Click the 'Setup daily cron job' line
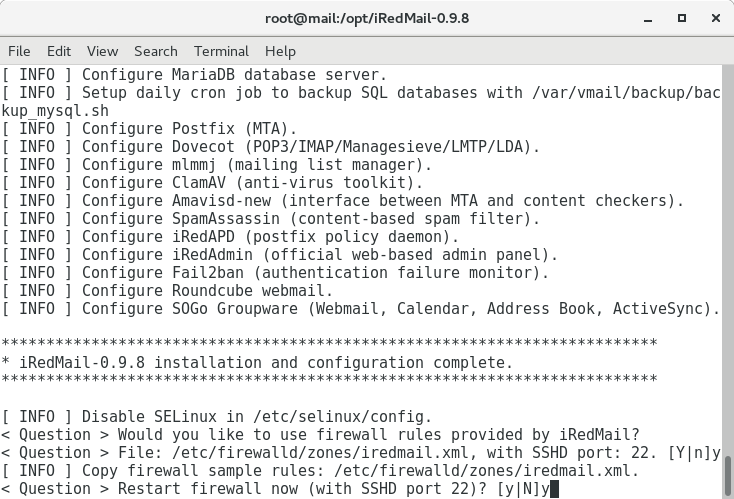The image size is (734, 499). click(361, 93)
